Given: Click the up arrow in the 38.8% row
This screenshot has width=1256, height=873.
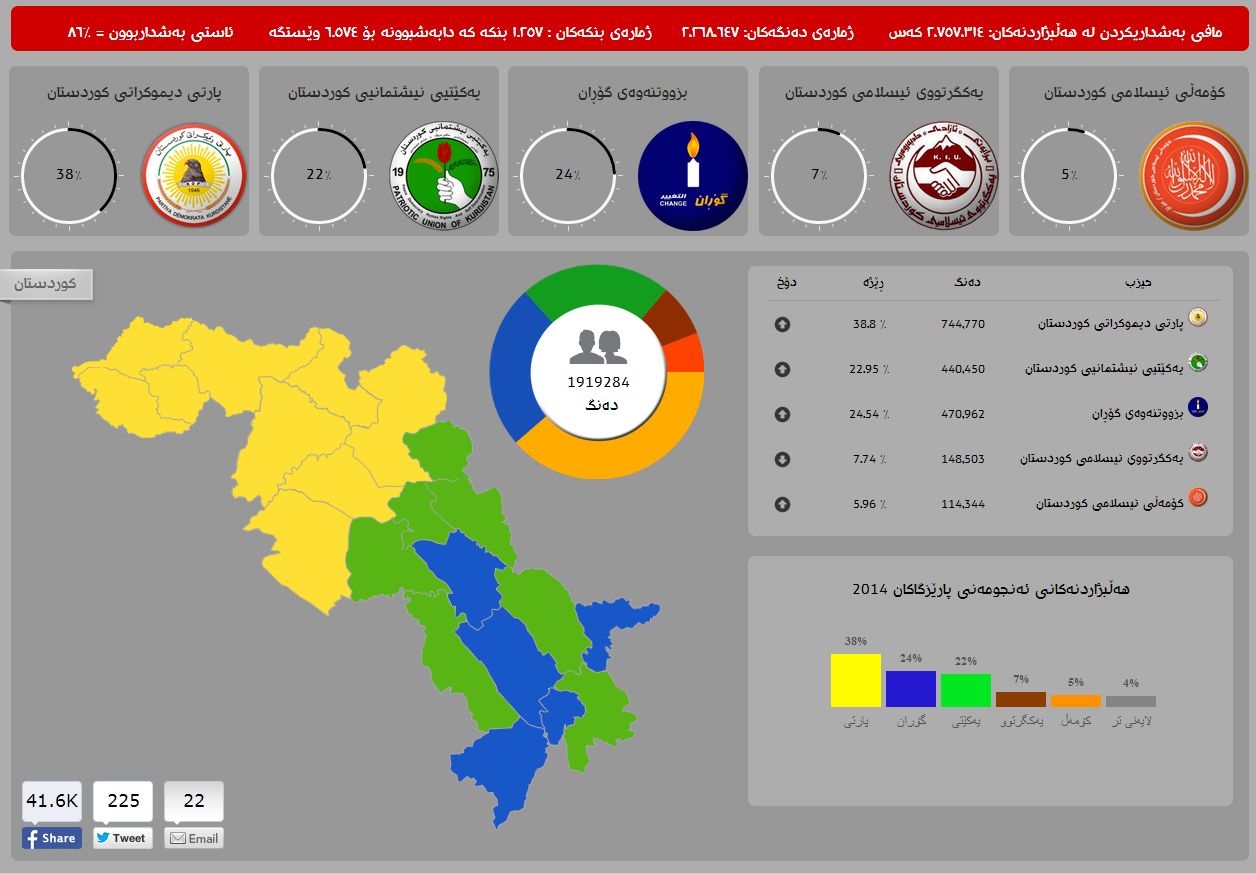Looking at the screenshot, I should point(782,324).
